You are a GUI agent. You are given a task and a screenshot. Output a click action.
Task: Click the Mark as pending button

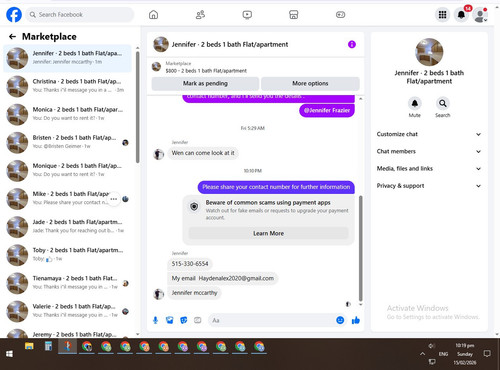(205, 83)
